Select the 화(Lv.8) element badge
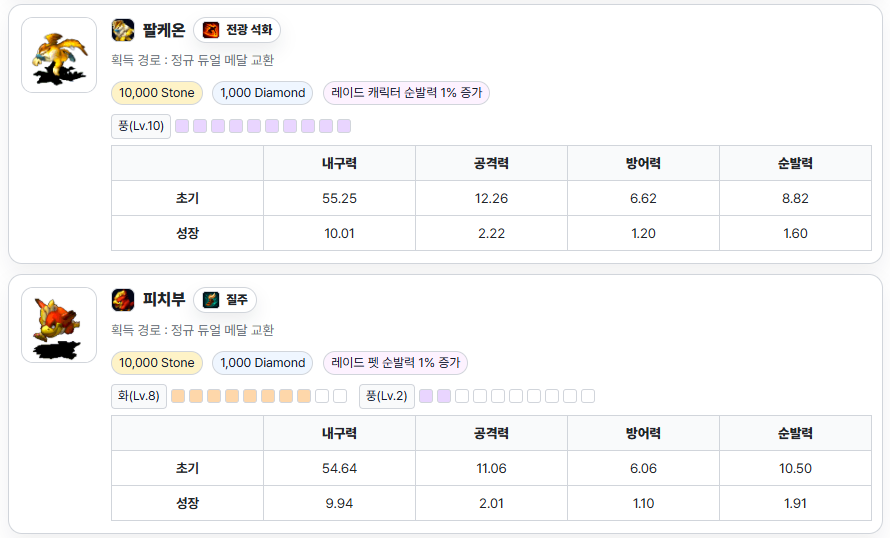This screenshot has width=890, height=538. (x=138, y=396)
